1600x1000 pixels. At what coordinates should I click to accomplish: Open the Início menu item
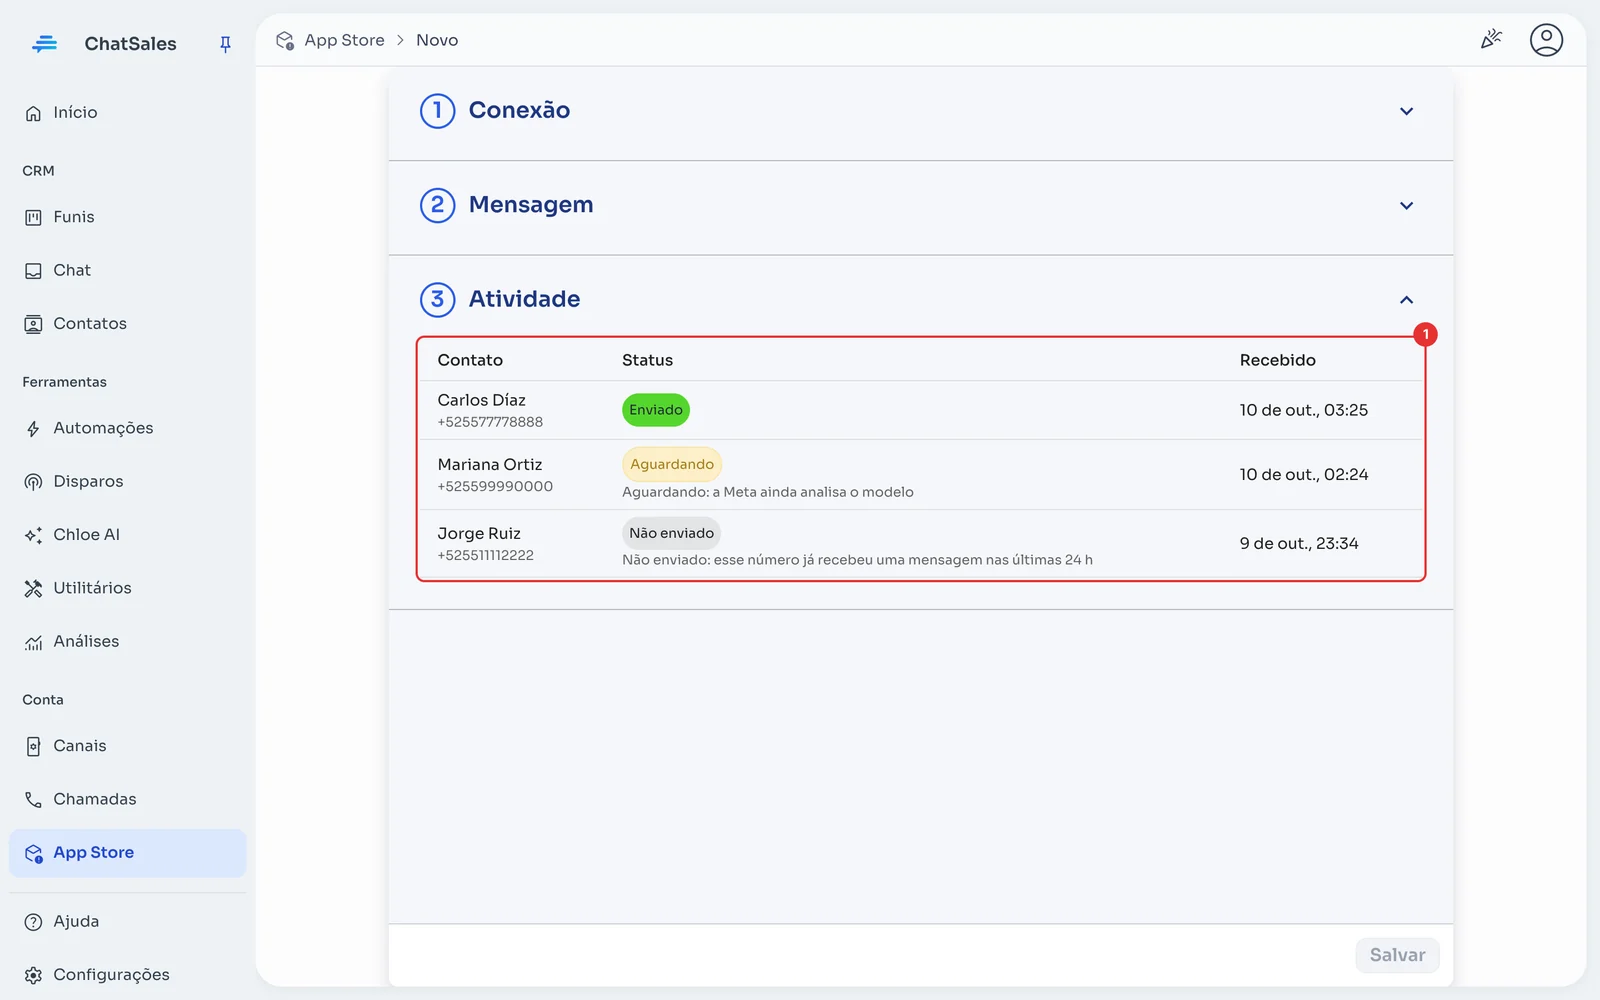[127, 113]
